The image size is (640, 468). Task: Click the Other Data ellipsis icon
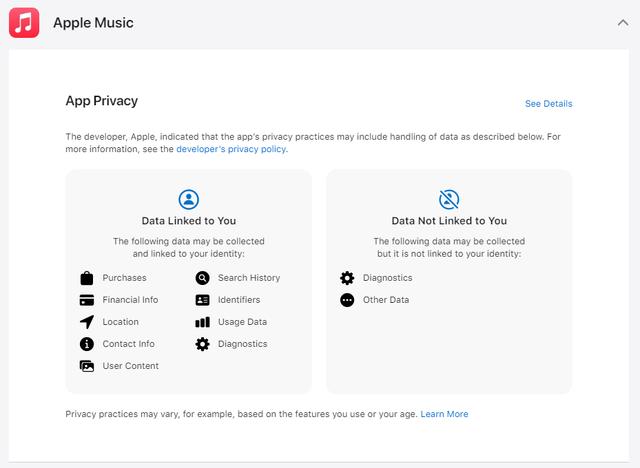tap(347, 300)
